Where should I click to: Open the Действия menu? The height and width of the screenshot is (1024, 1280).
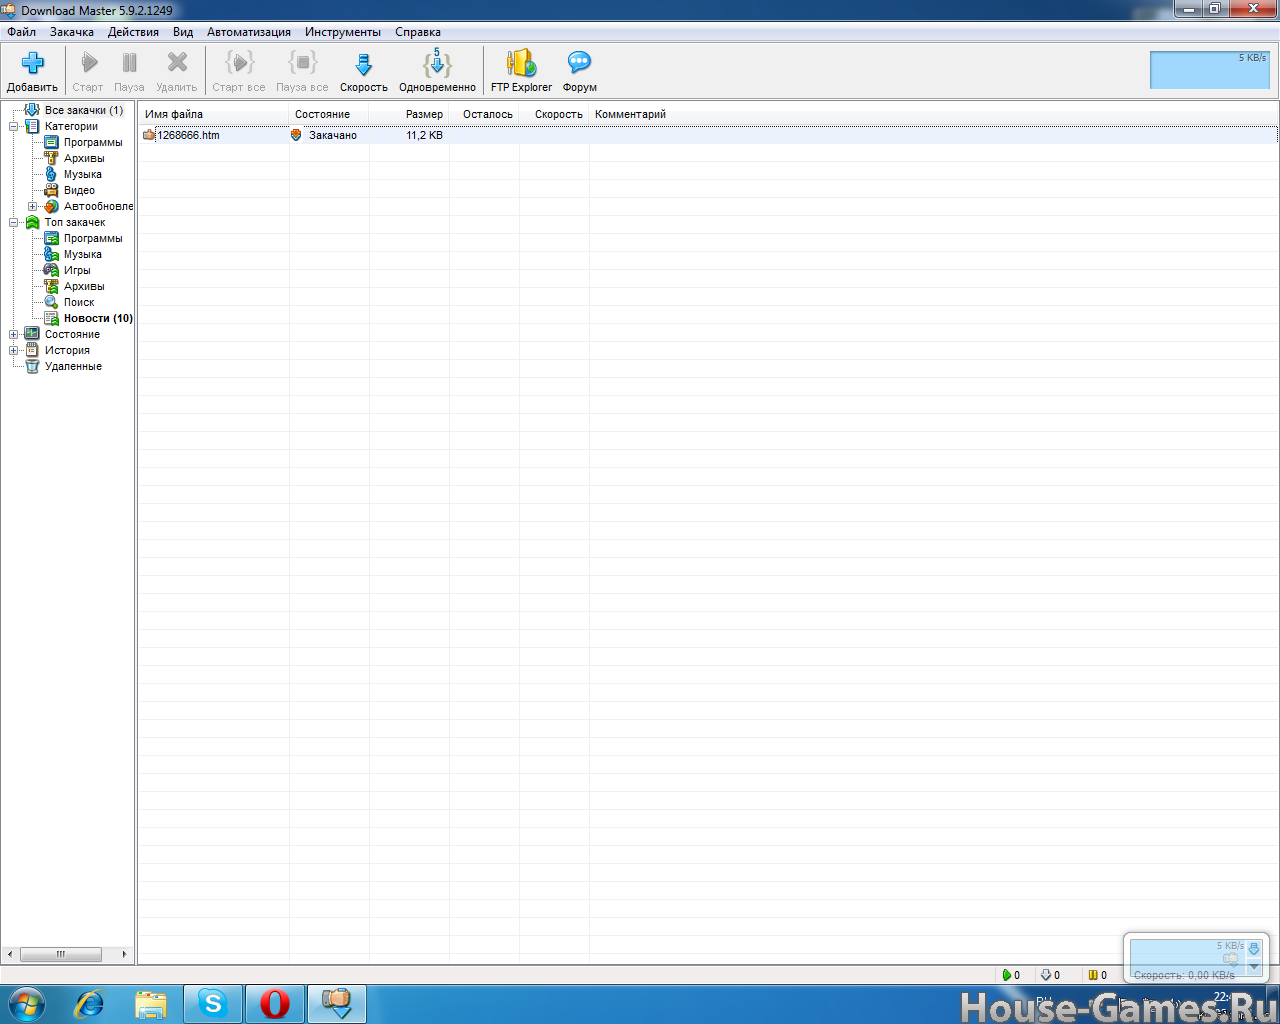point(133,32)
